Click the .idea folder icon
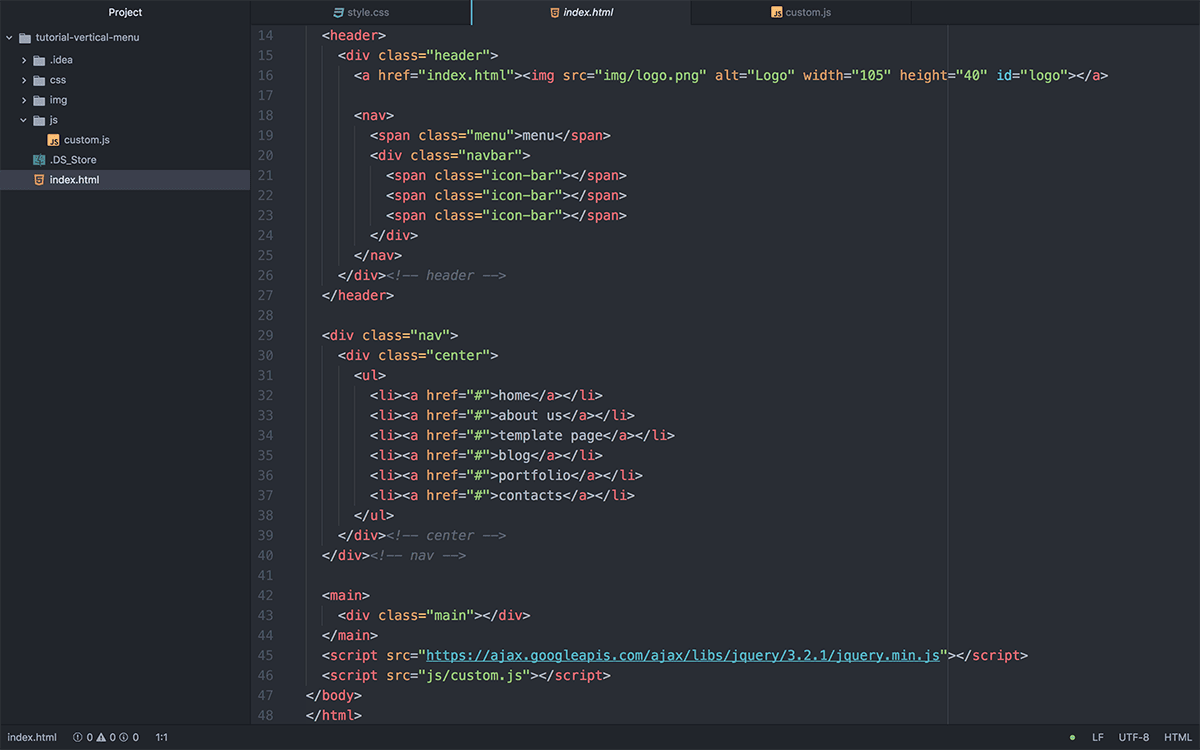This screenshot has height=750, width=1200. [x=39, y=60]
